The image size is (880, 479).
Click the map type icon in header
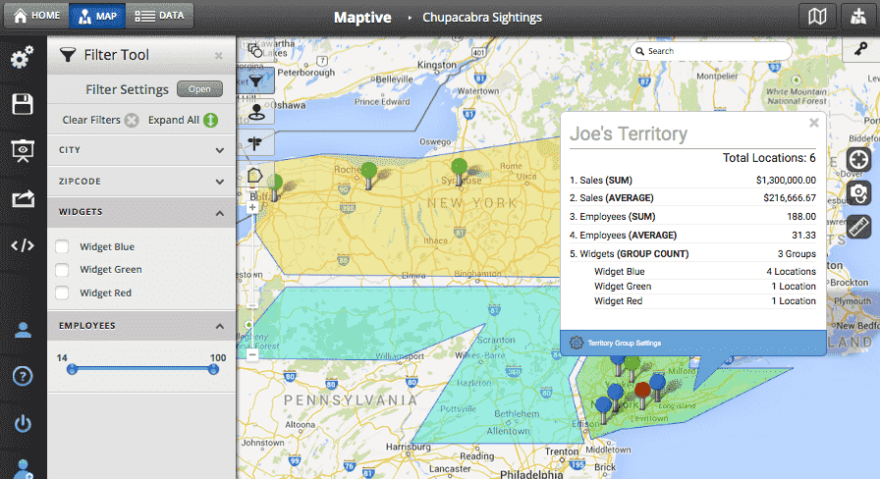817,17
